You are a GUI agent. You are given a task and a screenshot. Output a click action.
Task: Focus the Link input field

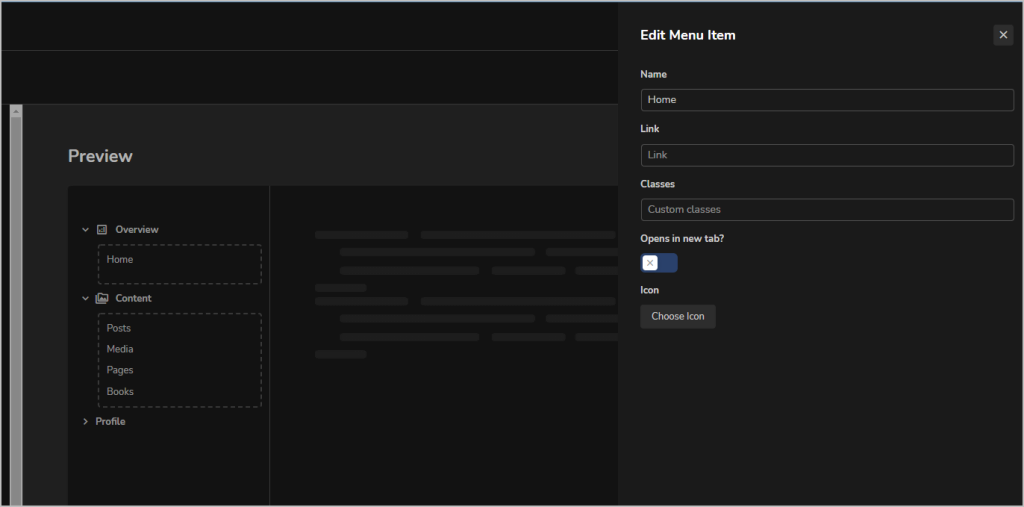click(827, 155)
